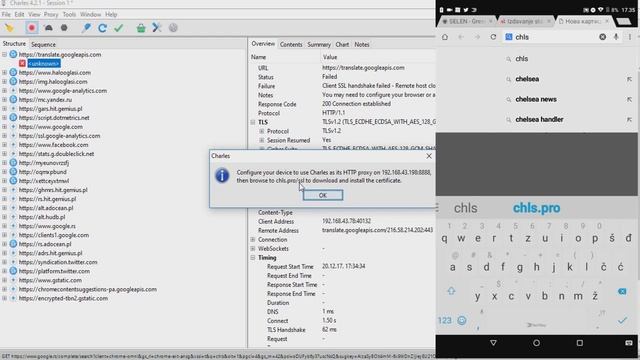640x360 pixels.
Task: Click the green validate checkmark icon
Action: pyautogui.click(x=118, y=28)
